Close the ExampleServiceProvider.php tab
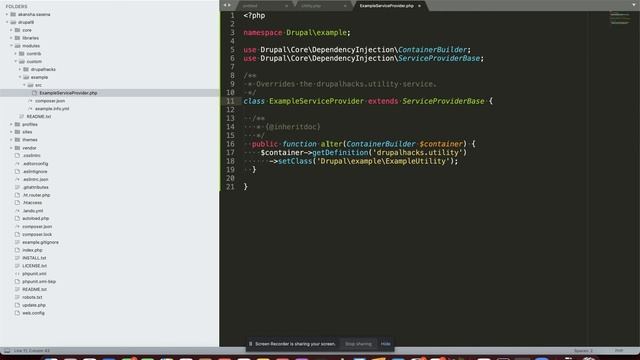 coord(419,6)
